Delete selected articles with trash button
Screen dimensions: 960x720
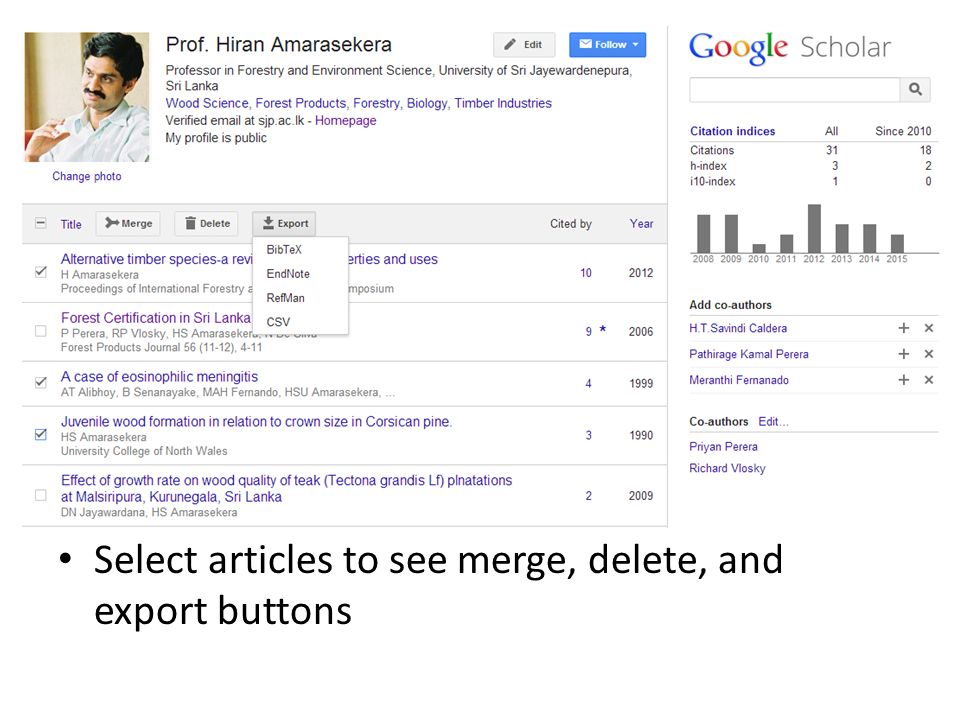[x=208, y=223]
